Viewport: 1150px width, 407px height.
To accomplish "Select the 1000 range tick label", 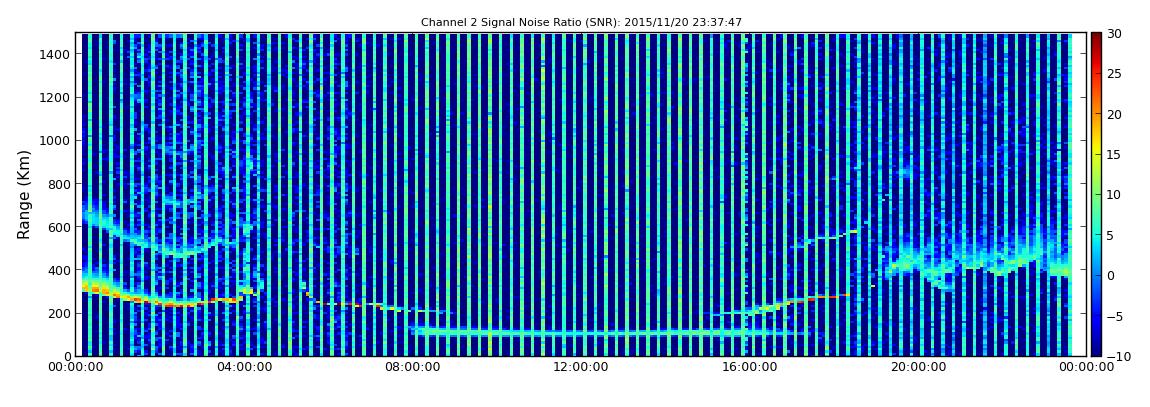I will (55, 141).
